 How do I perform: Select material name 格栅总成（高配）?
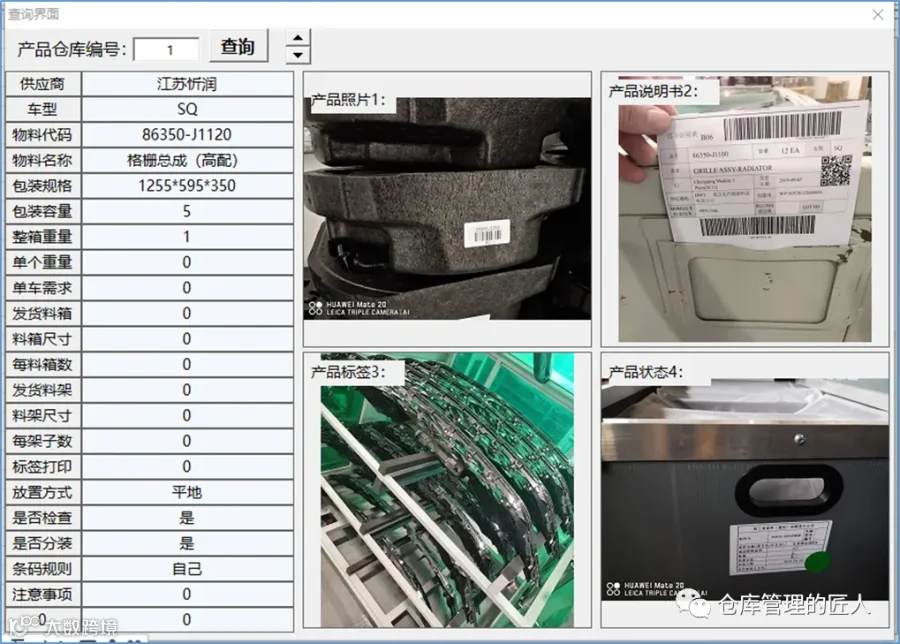(187, 160)
